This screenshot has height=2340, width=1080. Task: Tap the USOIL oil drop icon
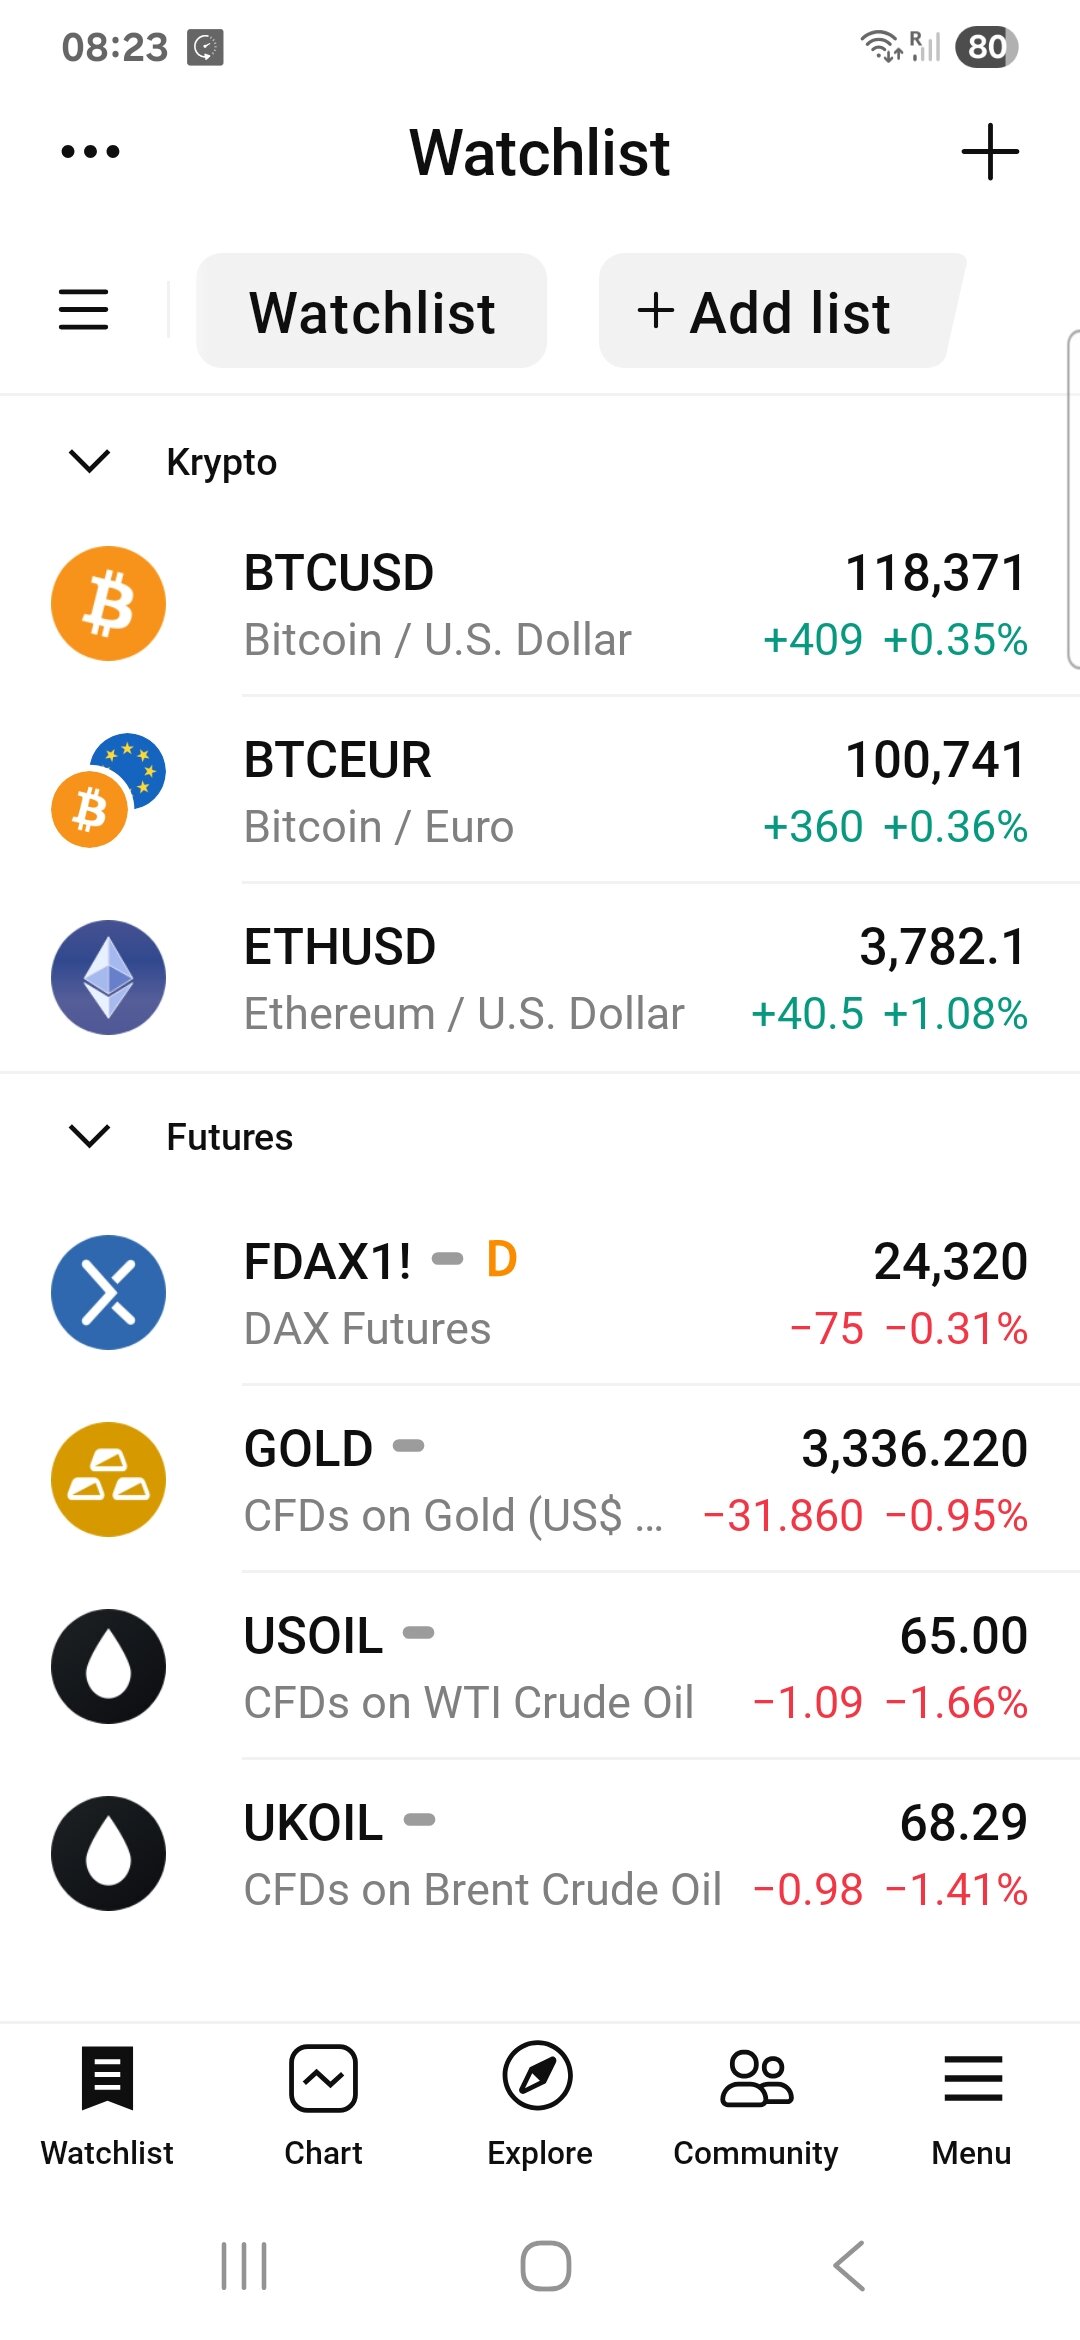pos(108,1666)
